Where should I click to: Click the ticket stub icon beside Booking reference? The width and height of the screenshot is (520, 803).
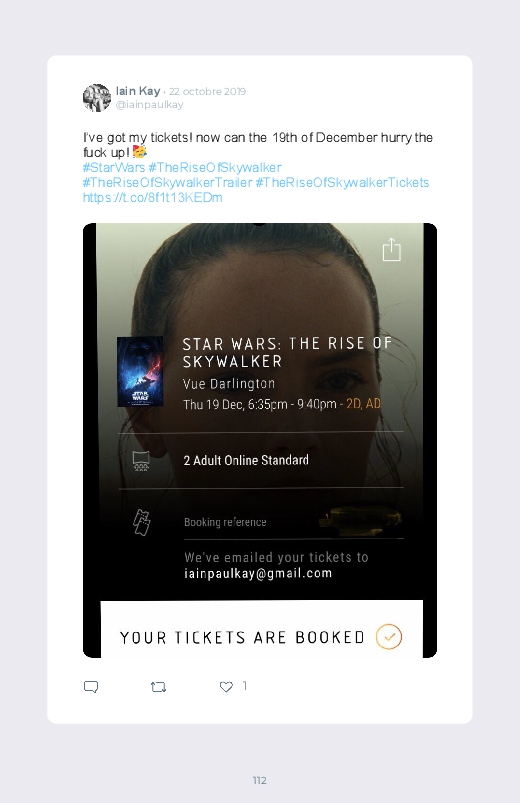[141, 522]
